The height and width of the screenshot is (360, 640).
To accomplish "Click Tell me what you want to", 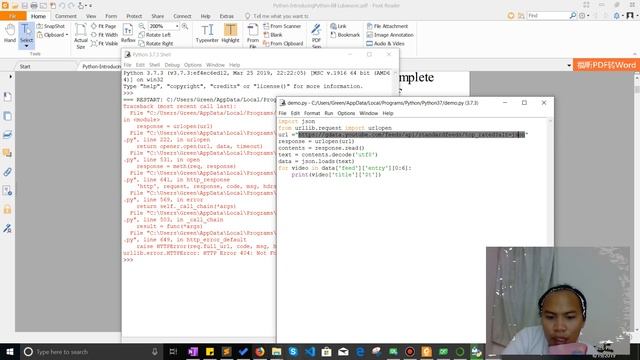I will point(281,16).
